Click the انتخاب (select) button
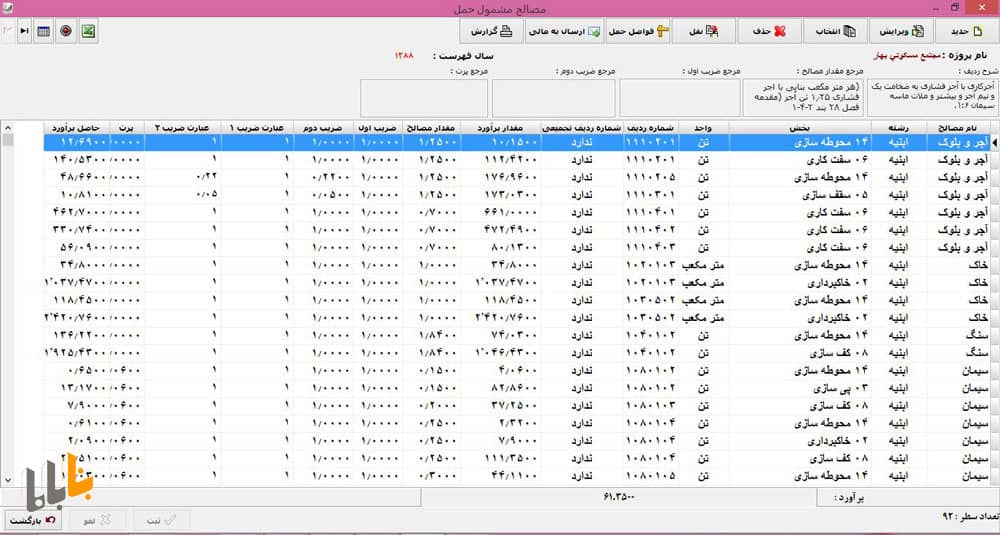This screenshot has width=1000, height=535. pos(835,31)
